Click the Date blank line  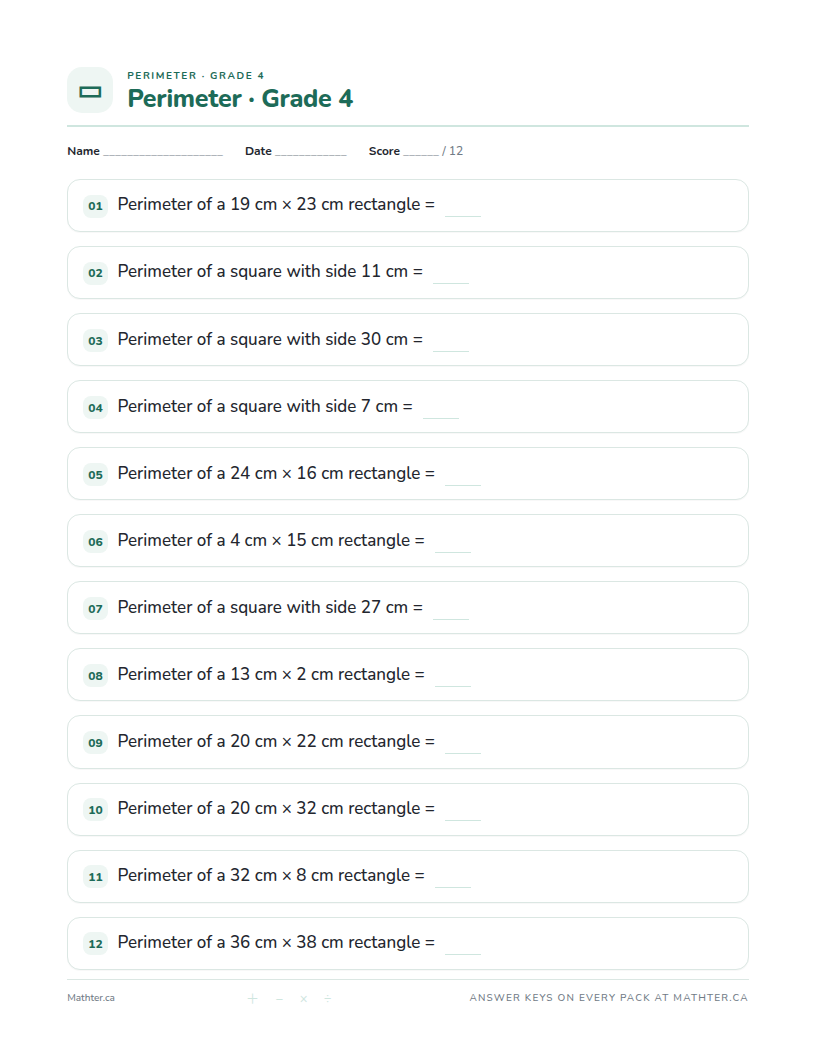click(x=311, y=153)
